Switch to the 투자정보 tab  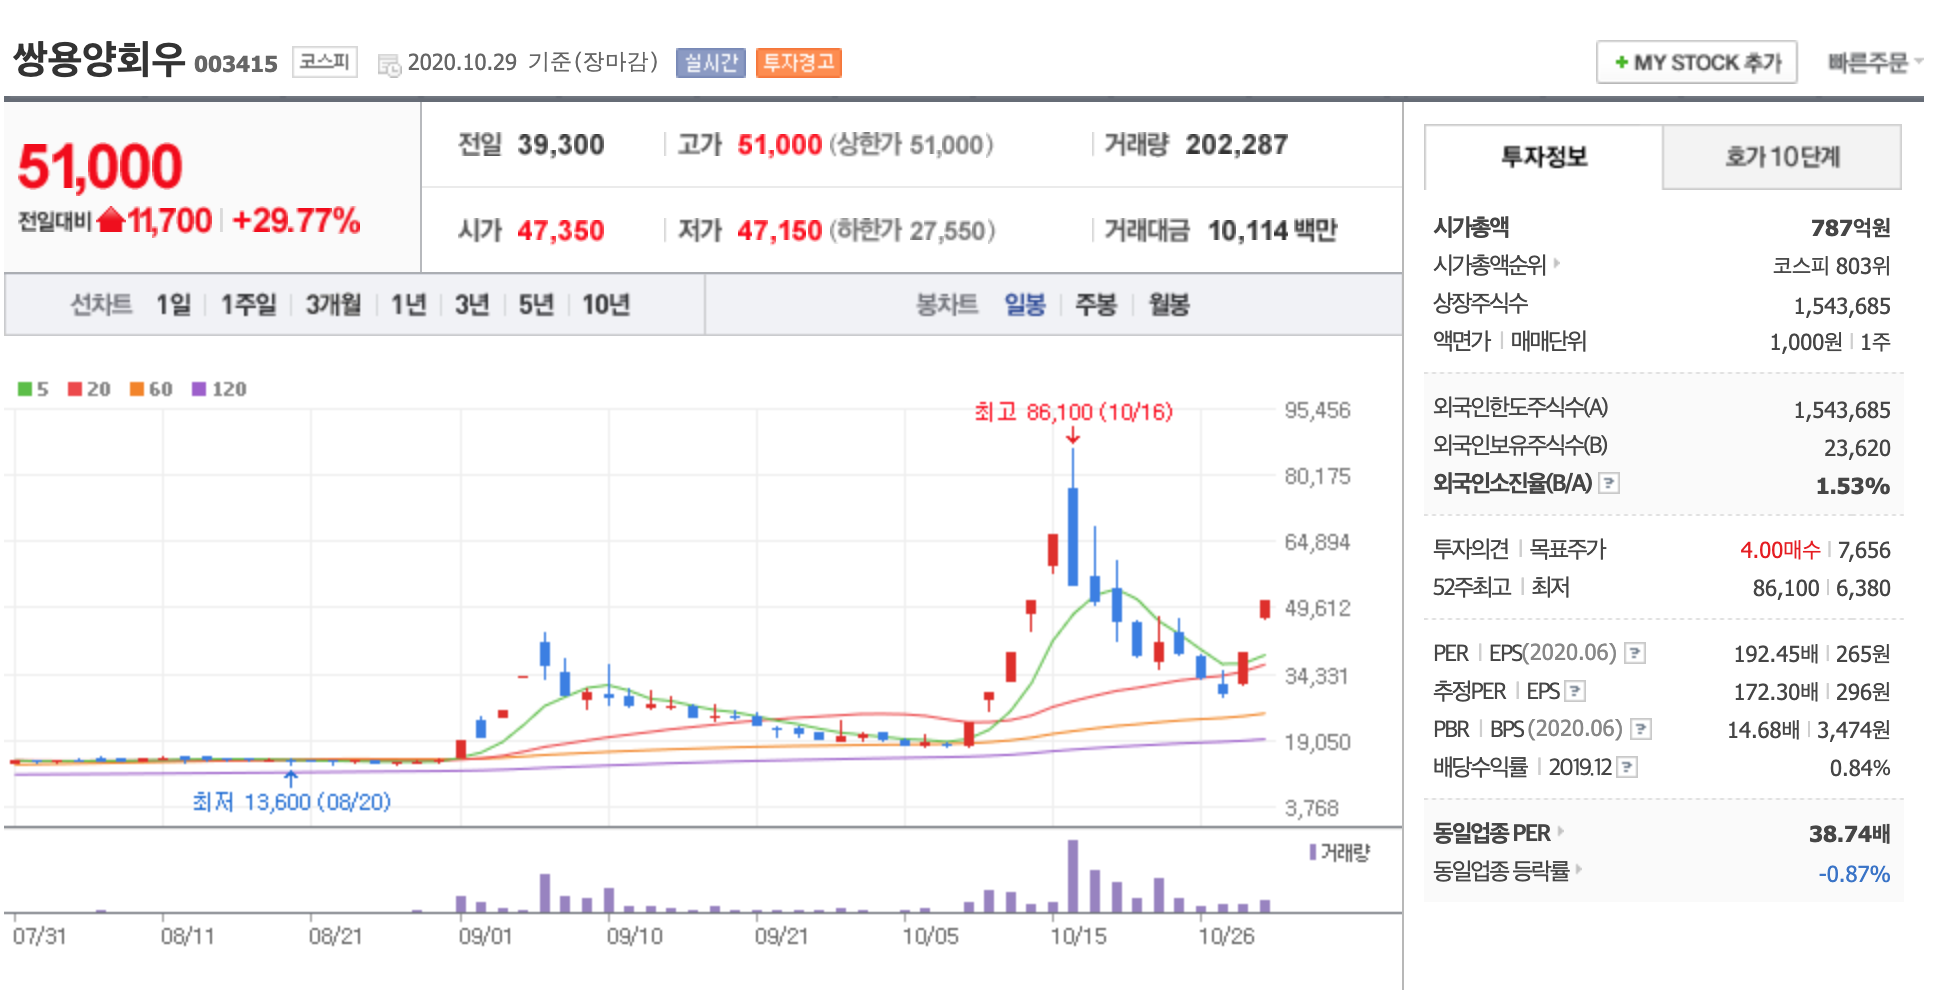tap(1543, 157)
